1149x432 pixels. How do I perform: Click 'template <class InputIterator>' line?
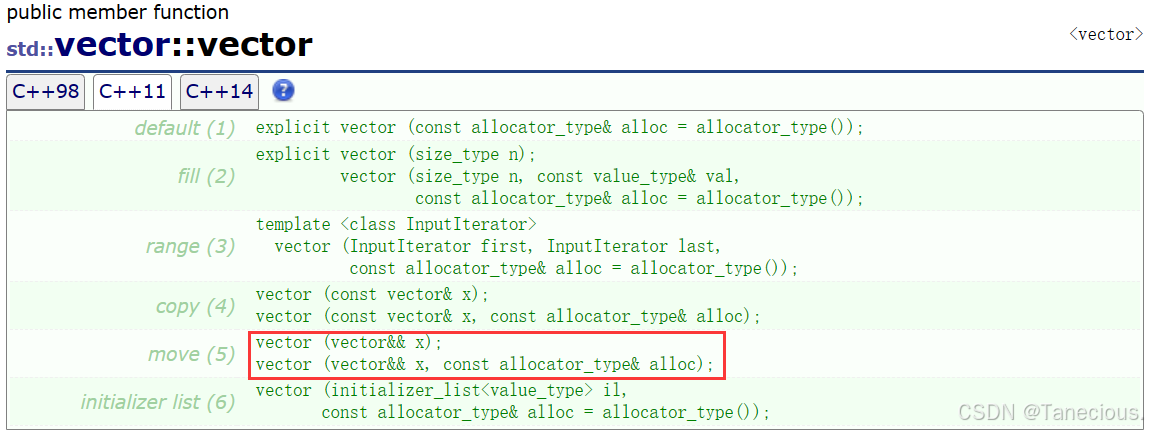coord(396,223)
